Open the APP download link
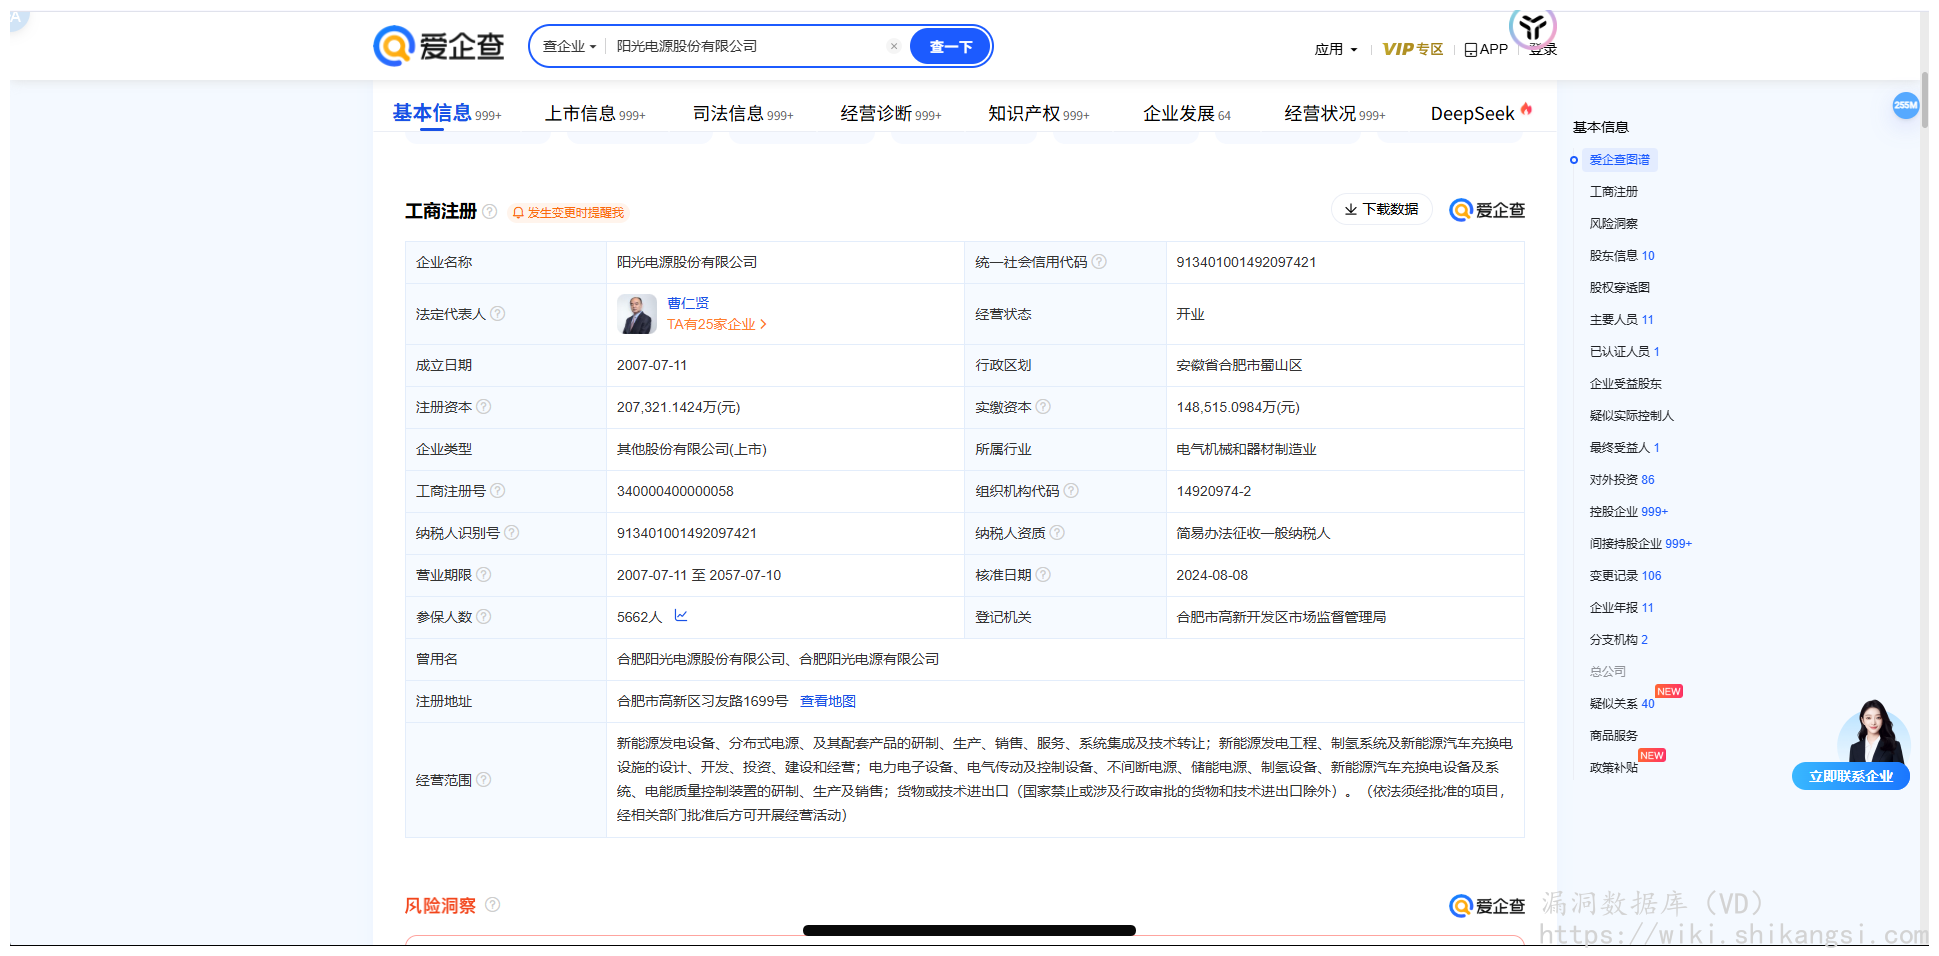The width and height of the screenshot is (1939, 956). point(1486,49)
